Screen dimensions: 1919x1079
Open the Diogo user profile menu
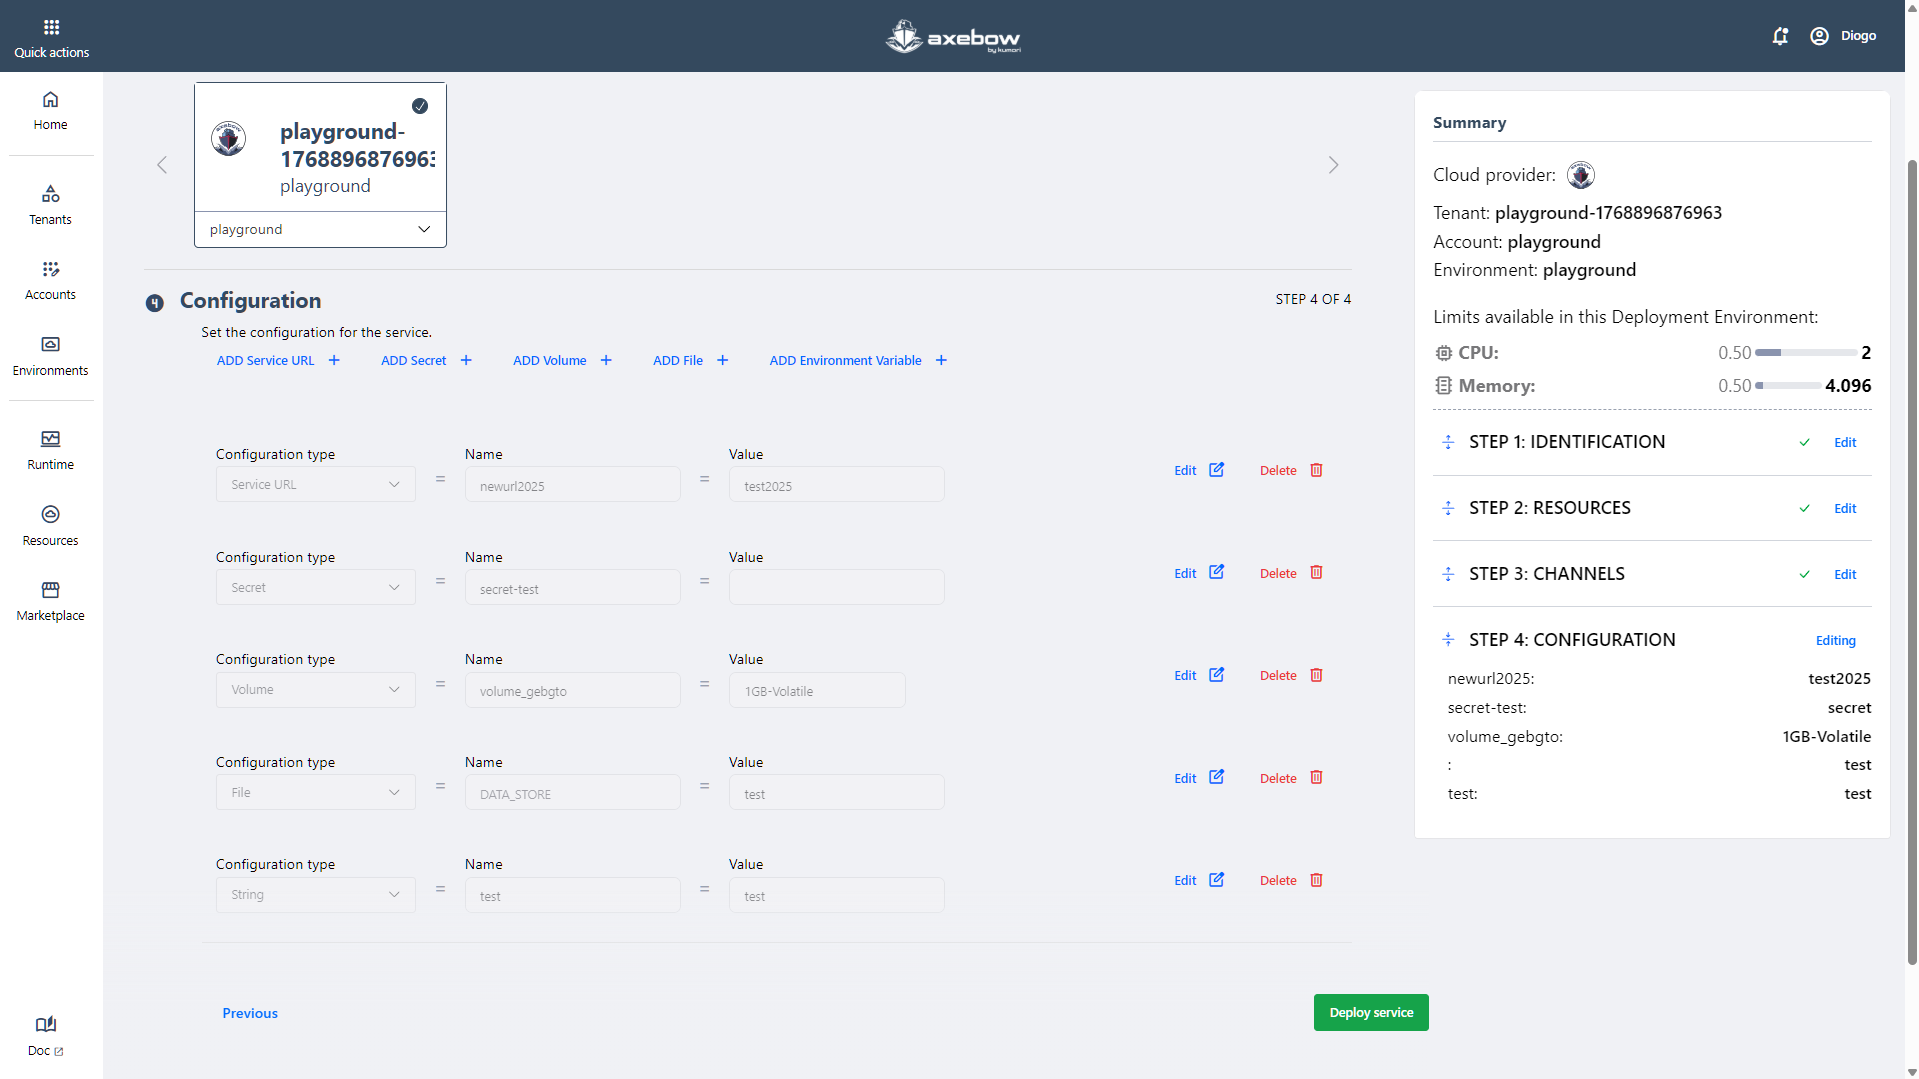pos(1843,36)
